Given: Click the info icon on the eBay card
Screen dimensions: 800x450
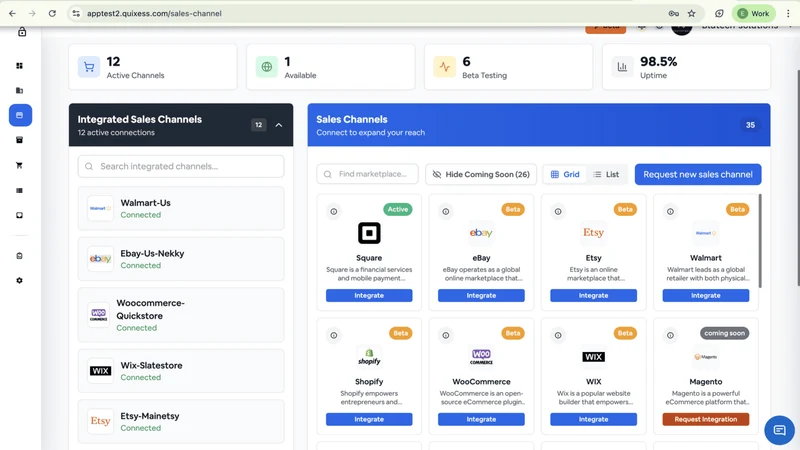Looking at the screenshot, I should (x=446, y=211).
